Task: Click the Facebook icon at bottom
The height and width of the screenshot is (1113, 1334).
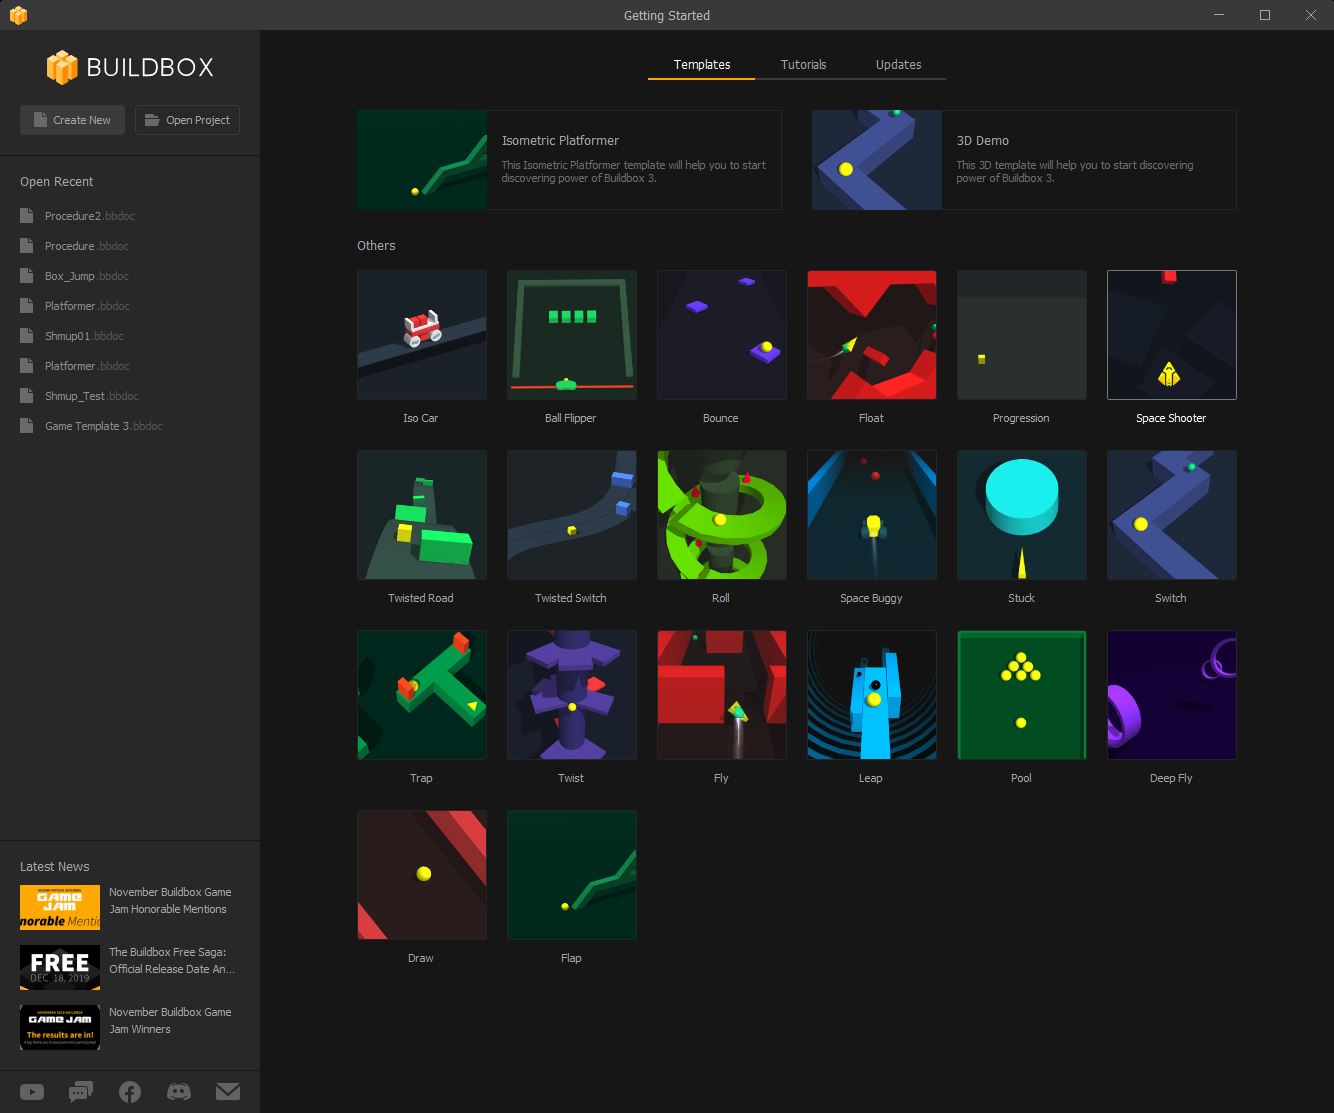Action: [x=129, y=1091]
